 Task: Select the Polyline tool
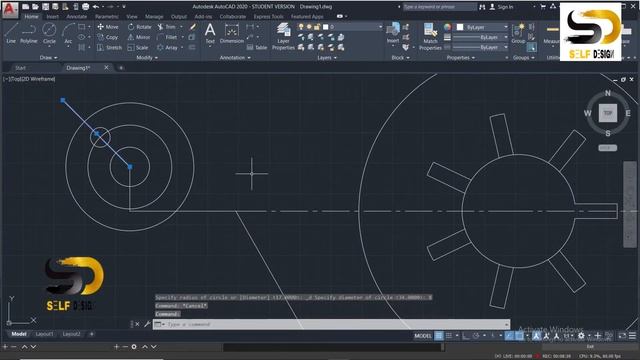point(29,32)
